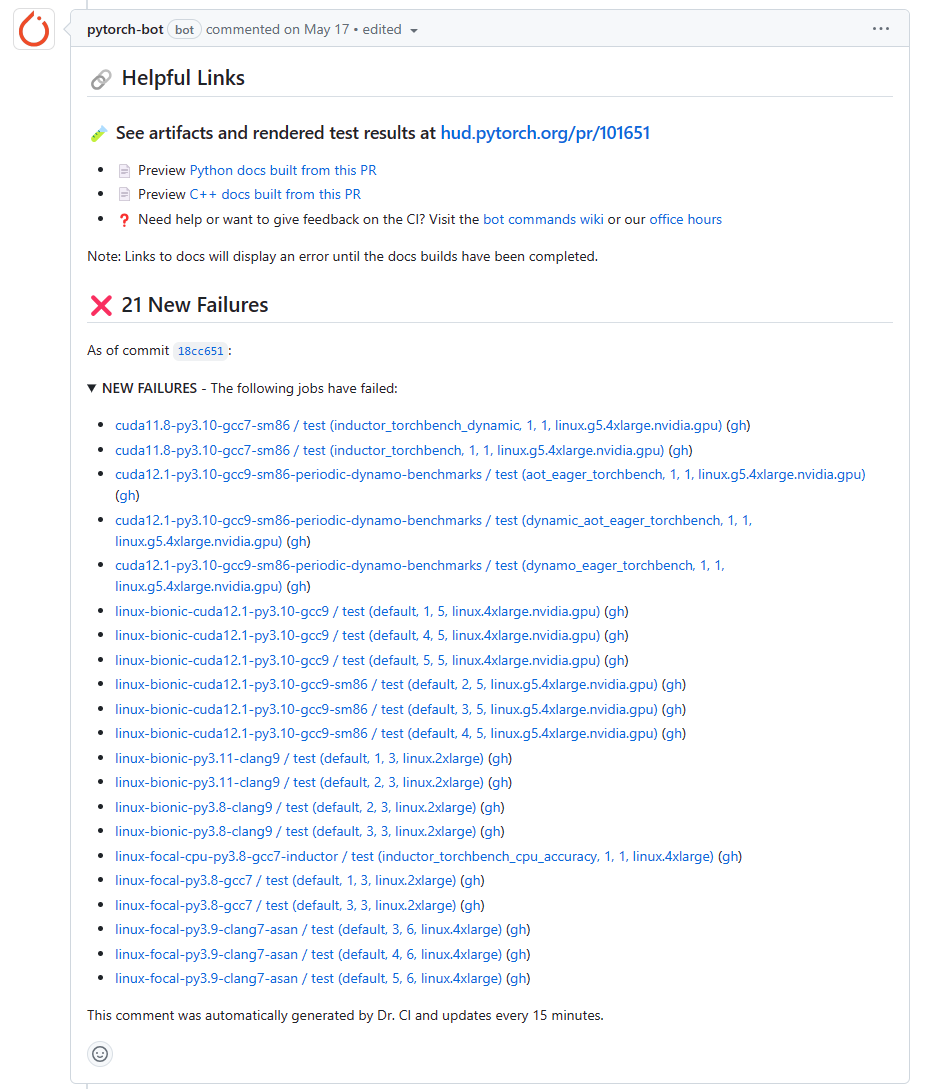Open the three-dot comment options menu

(x=881, y=29)
